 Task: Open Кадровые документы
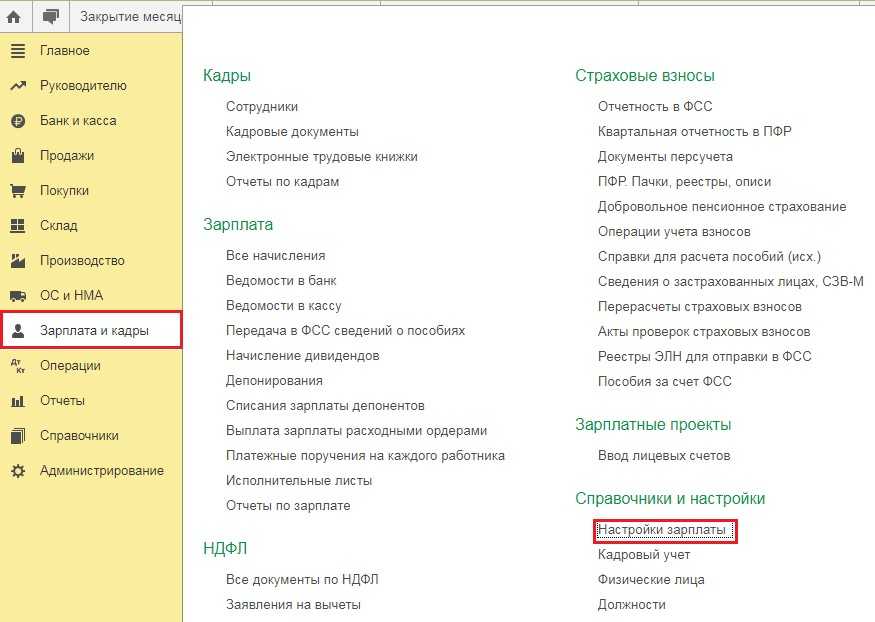tap(292, 132)
